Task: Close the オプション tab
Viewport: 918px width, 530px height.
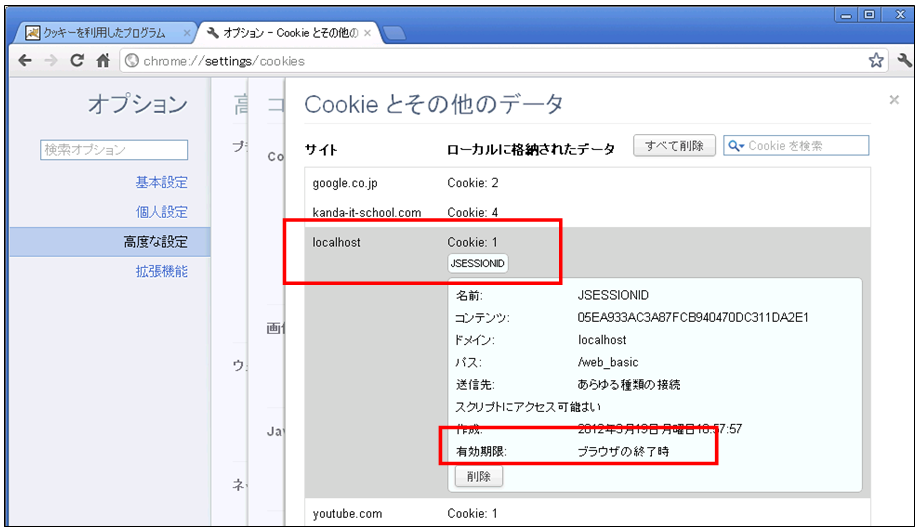Action: pyautogui.click(x=367, y=33)
